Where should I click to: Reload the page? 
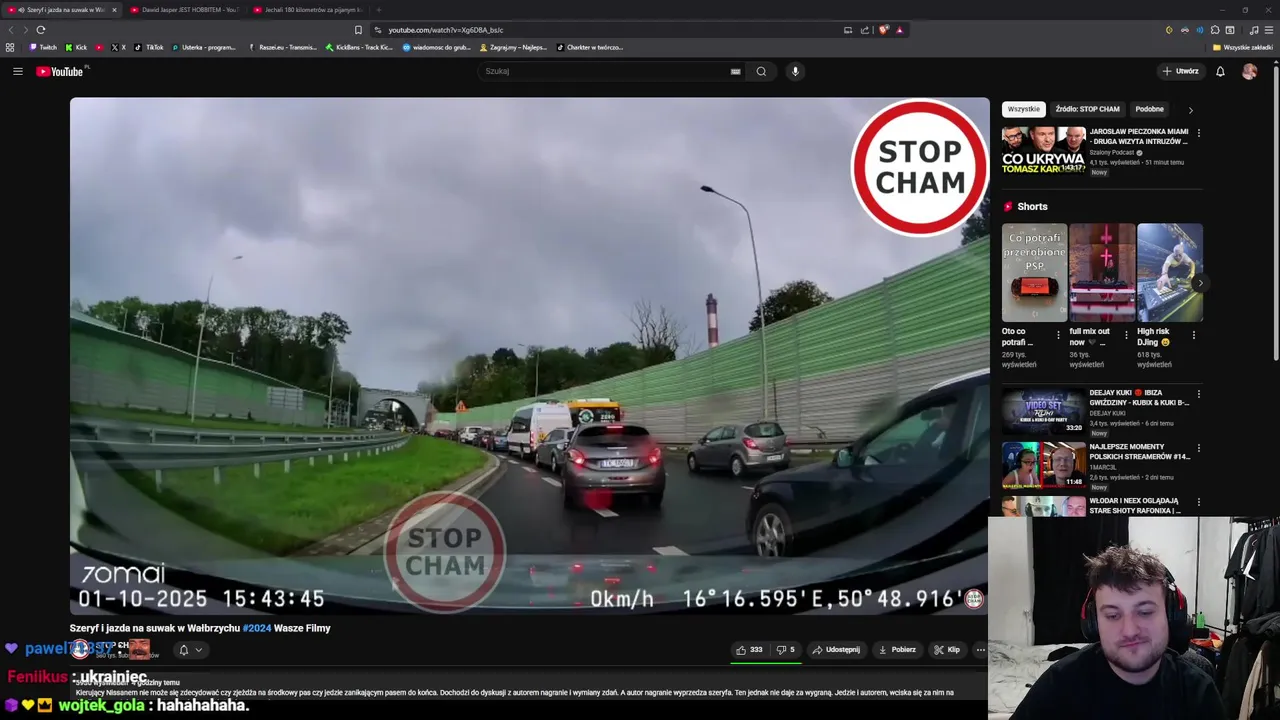click(x=41, y=30)
